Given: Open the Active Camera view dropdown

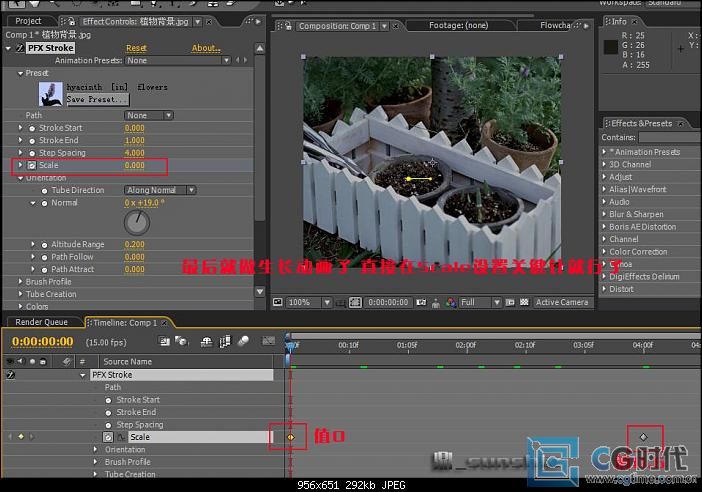Looking at the screenshot, I should tap(562, 303).
